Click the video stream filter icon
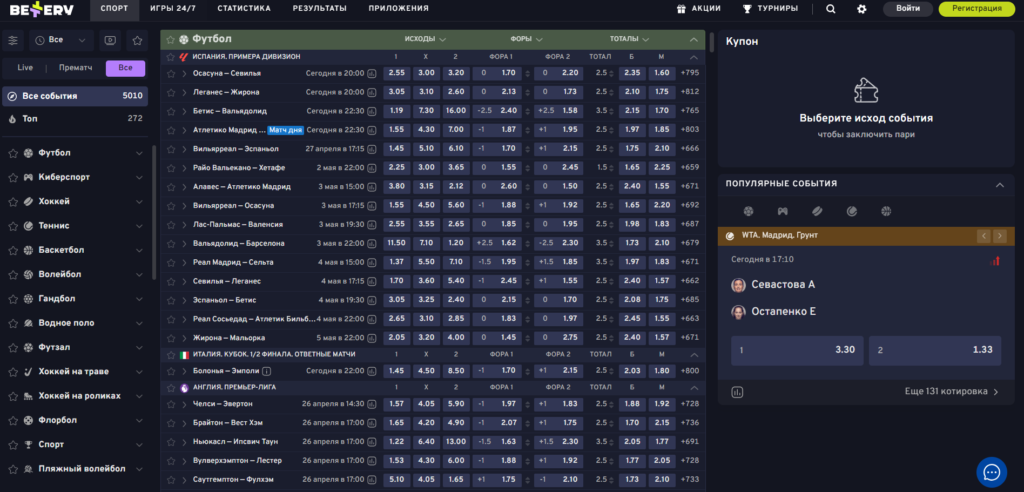The height and width of the screenshot is (492, 1024). pyautogui.click(x=110, y=41)
